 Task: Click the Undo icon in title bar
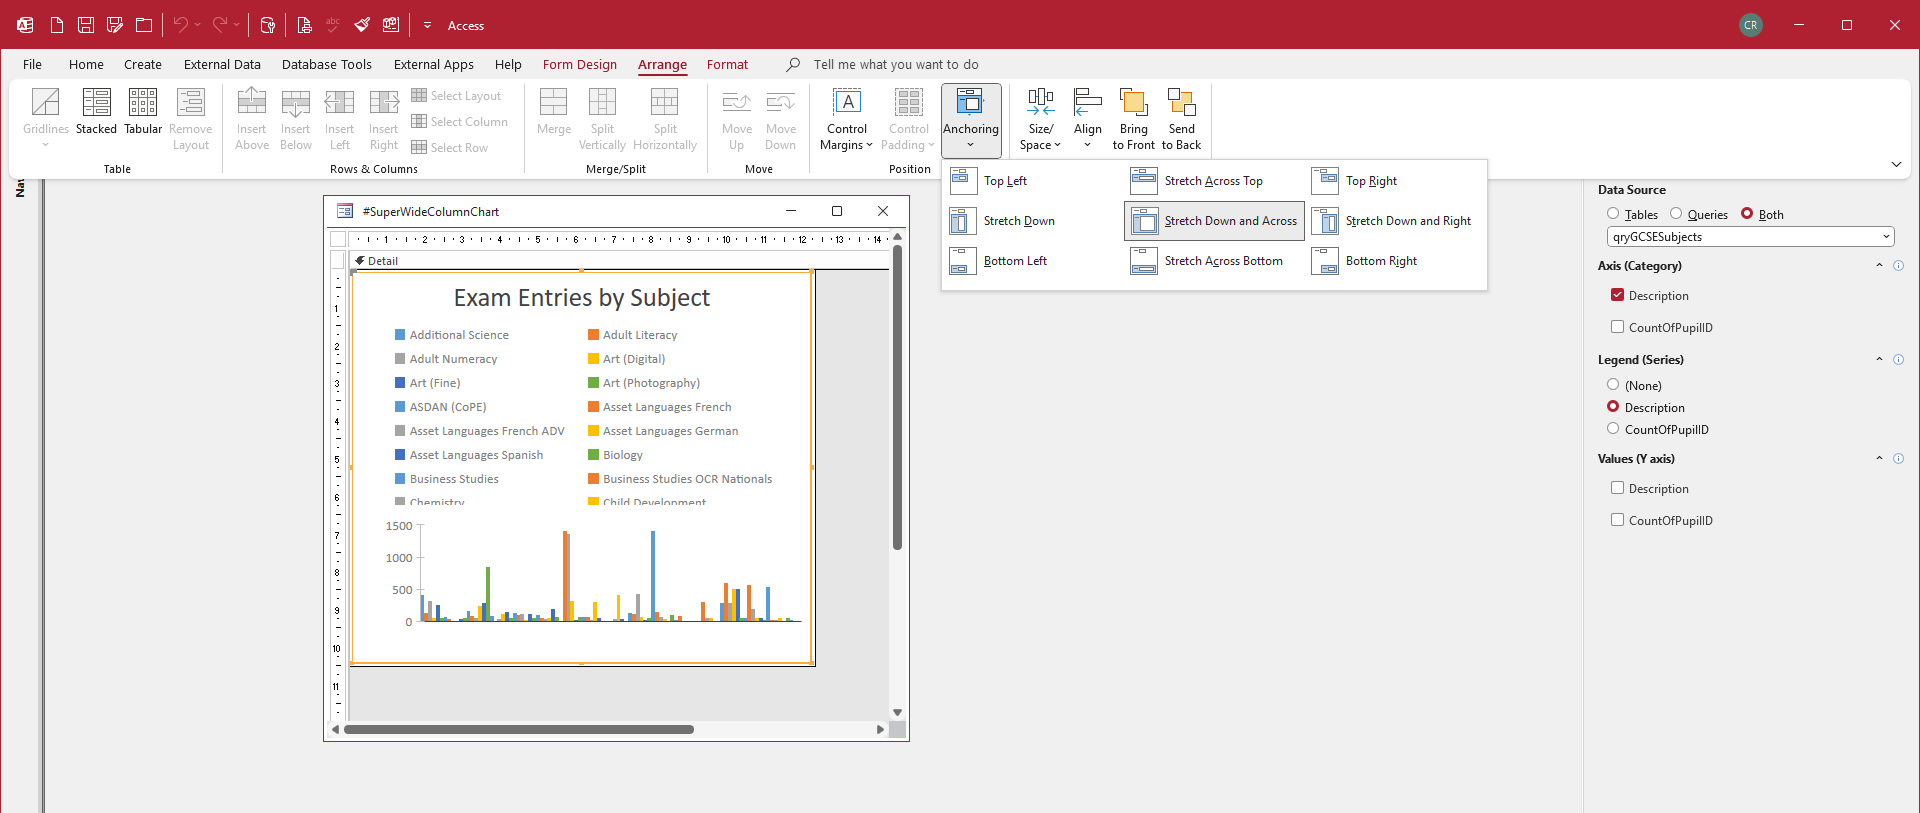tap(180, 25)
